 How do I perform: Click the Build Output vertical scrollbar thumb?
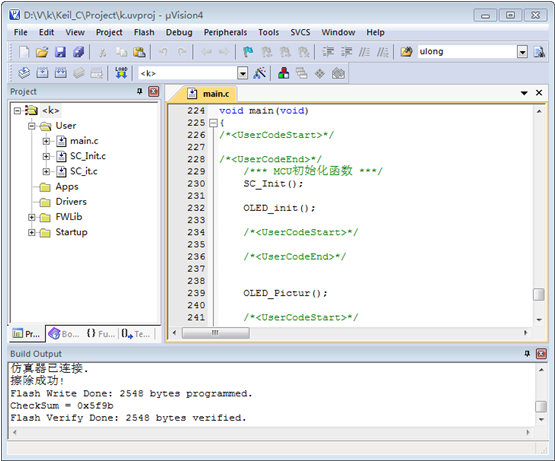pos(541,406)
